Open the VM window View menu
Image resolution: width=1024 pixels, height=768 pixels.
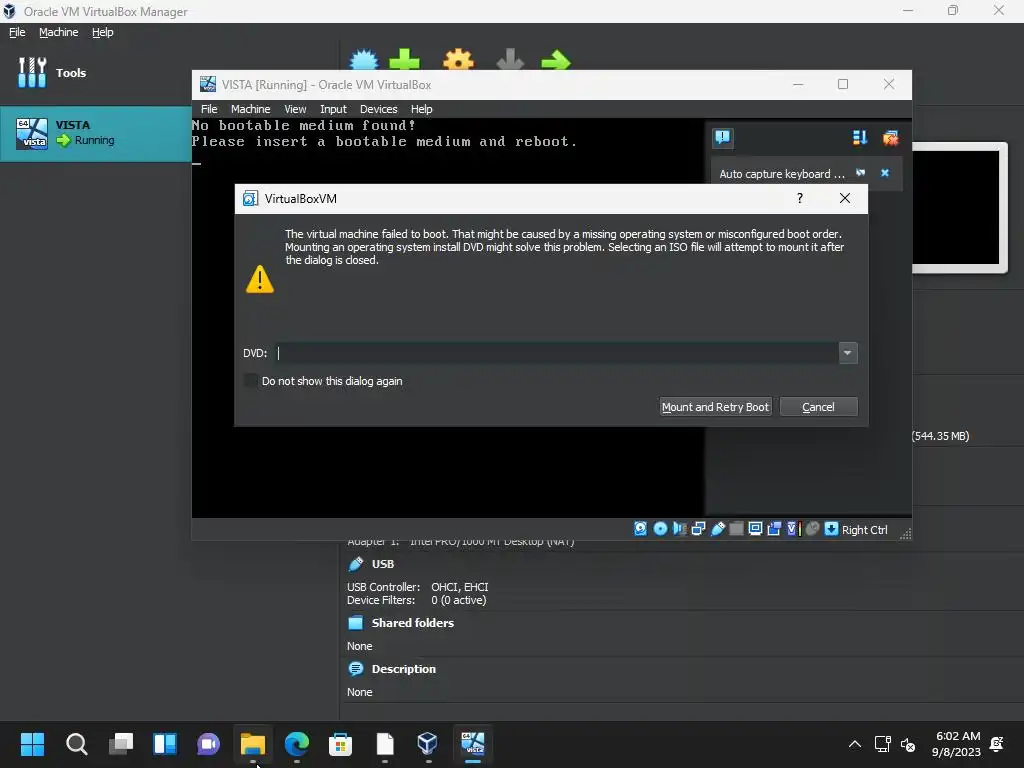(x=295, y=109)
